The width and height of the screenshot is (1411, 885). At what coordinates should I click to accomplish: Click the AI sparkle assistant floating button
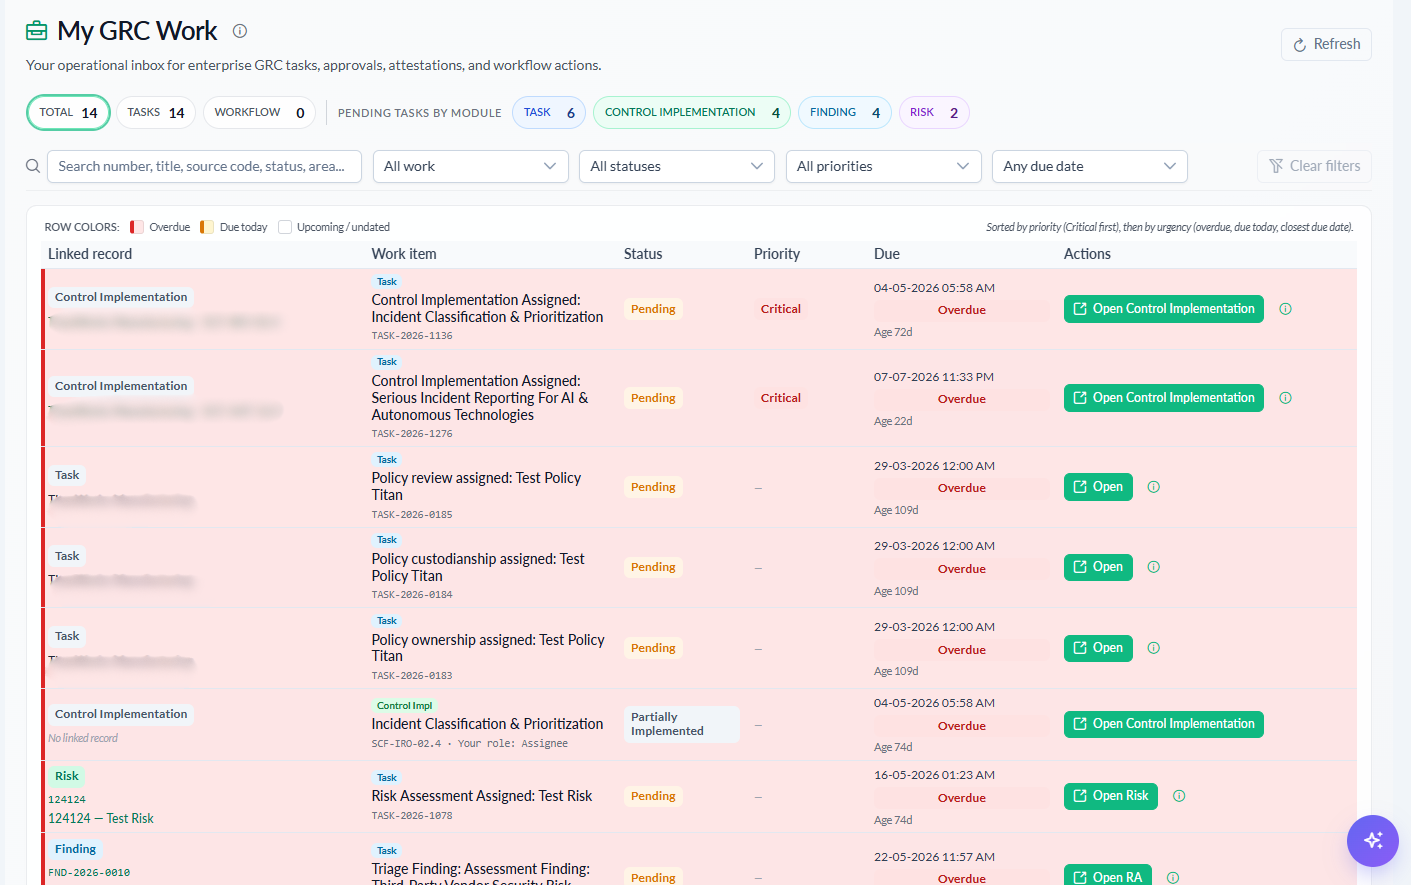pyautogui.click(x=1373, y=841)
